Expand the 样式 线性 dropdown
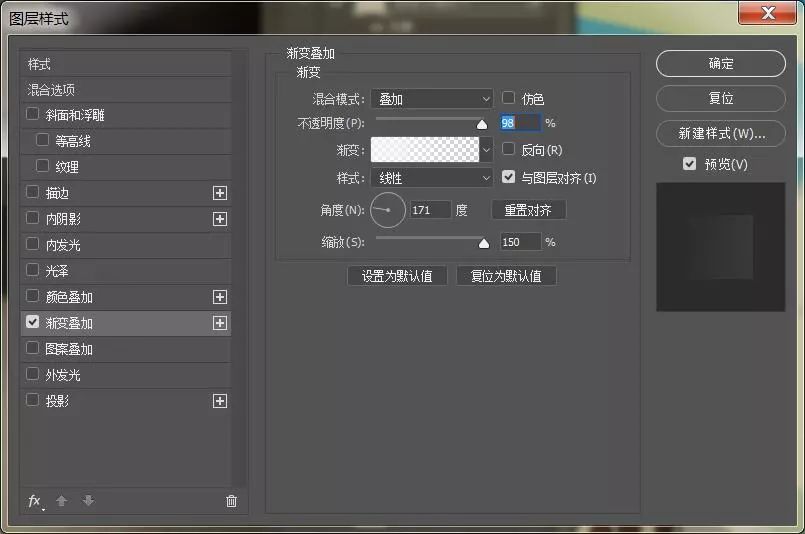Screen dimensions: 805x534 click(432, 178)
